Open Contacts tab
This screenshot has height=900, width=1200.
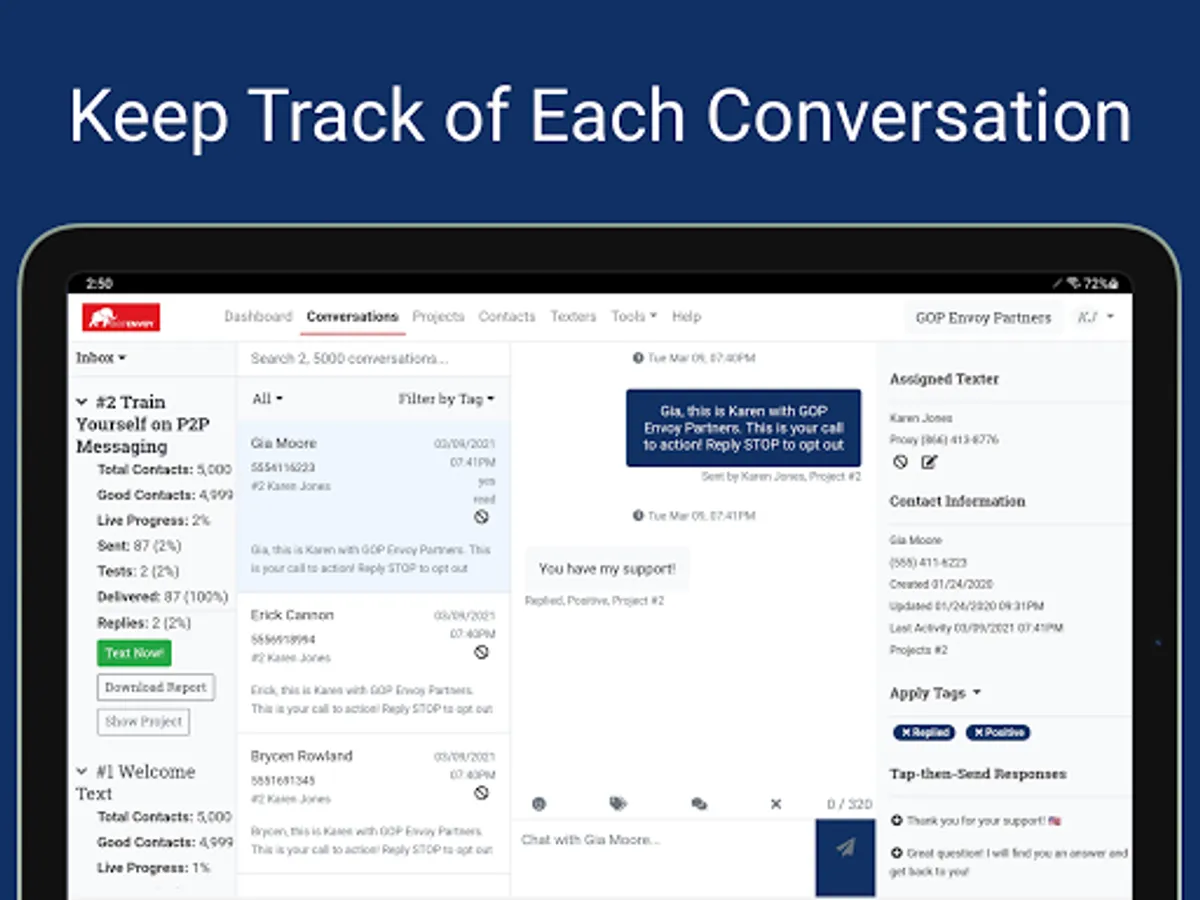[x=507, y=316]
